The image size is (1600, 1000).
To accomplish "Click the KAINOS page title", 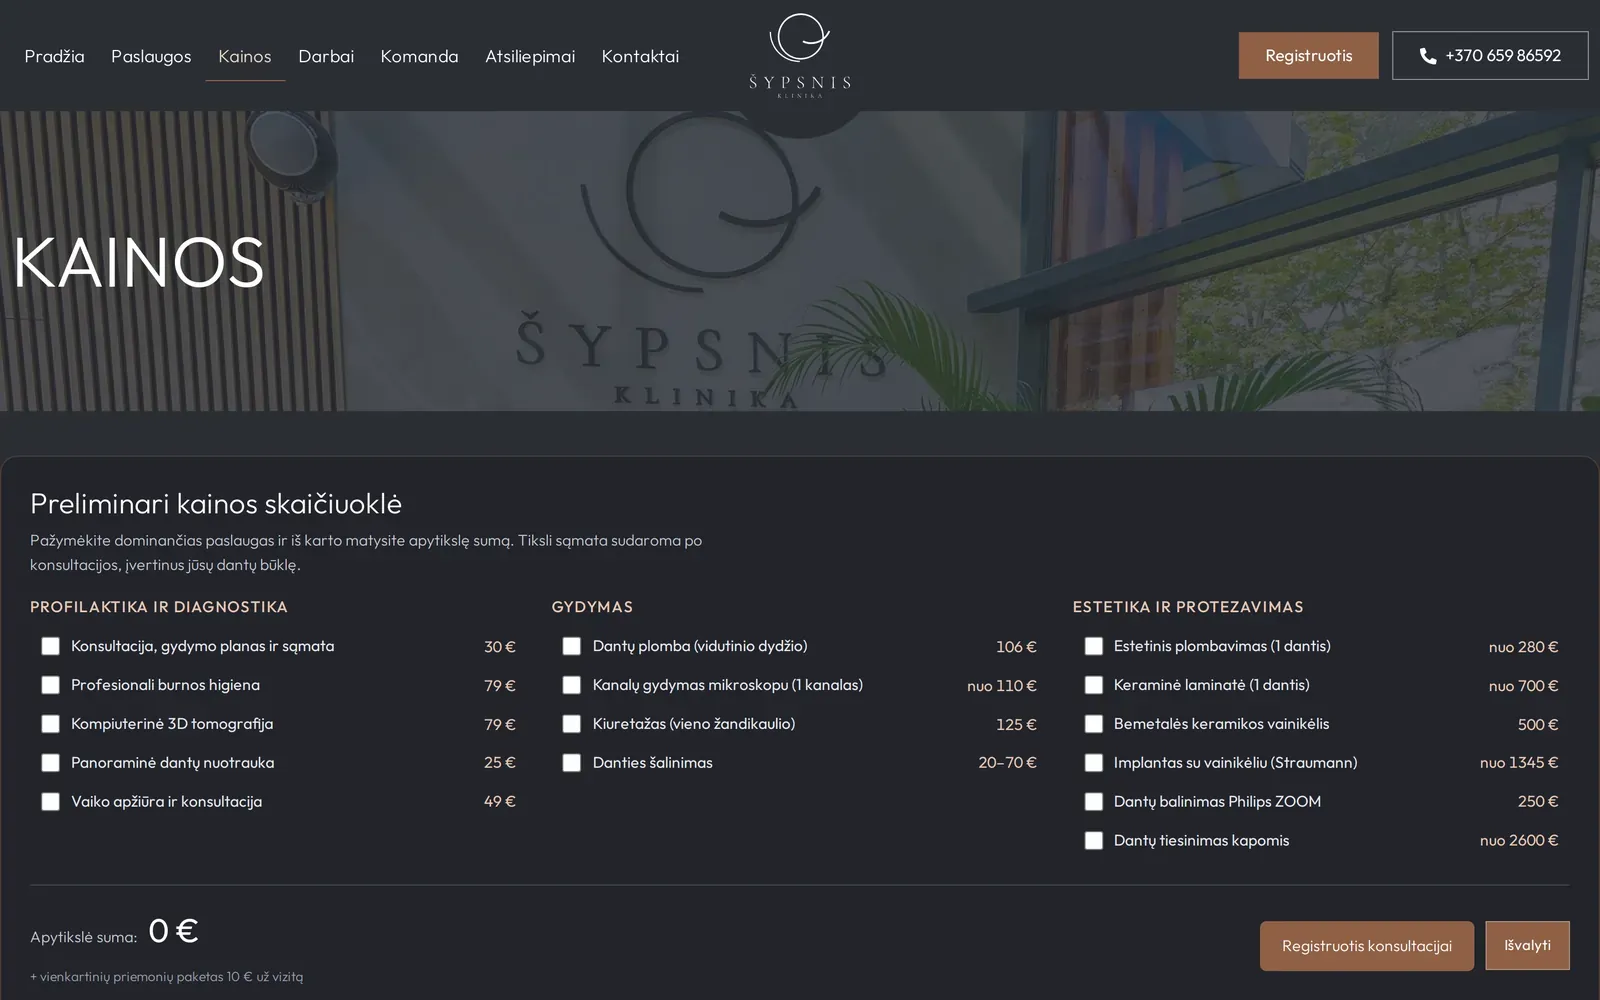I will click(x=139, y=263).
